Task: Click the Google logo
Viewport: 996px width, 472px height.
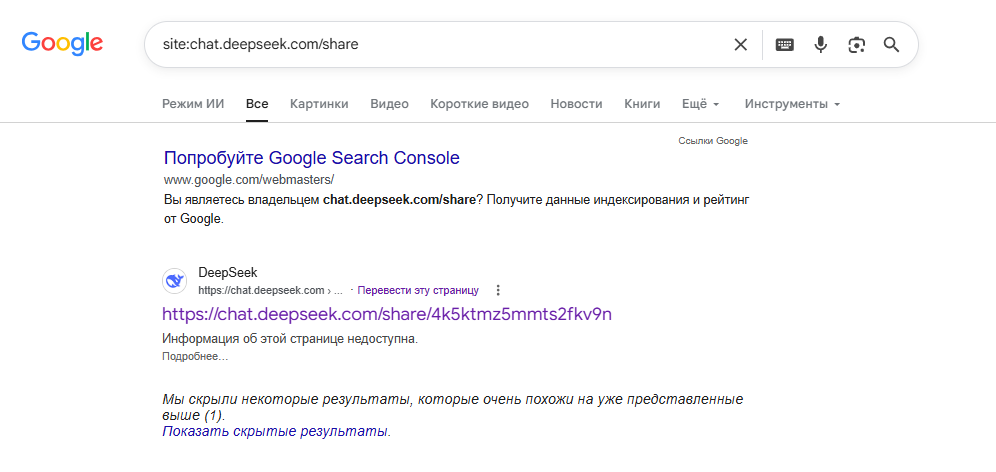Action: coord(62,44)
